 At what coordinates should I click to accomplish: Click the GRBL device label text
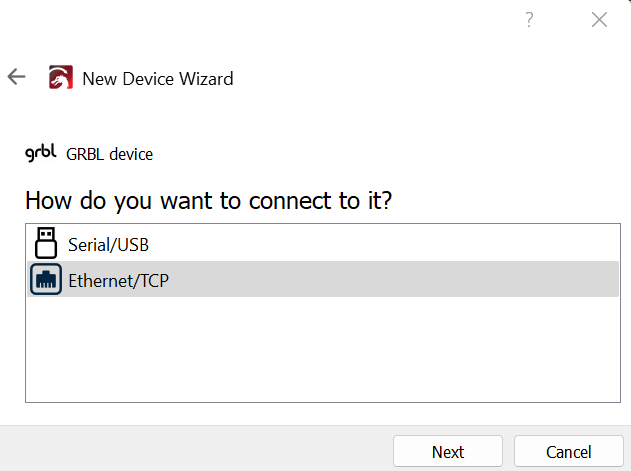coord(109,154)
